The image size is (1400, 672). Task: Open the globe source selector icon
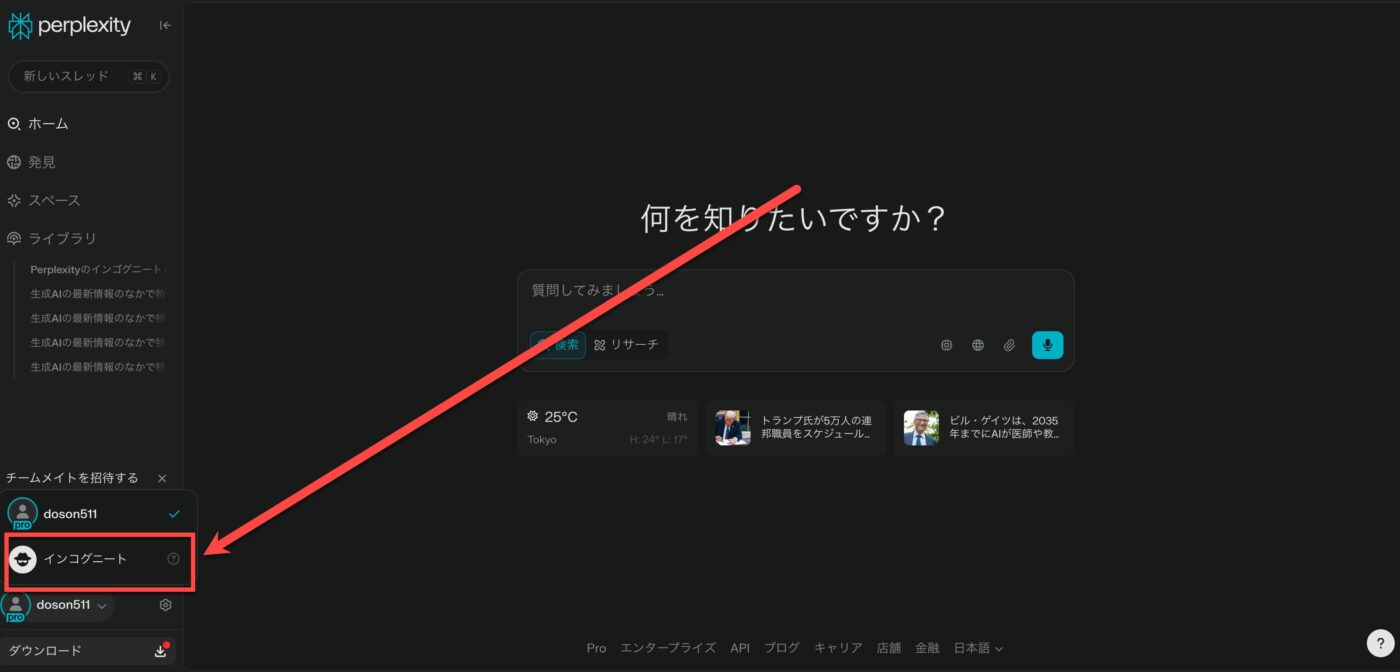point(978,345)
